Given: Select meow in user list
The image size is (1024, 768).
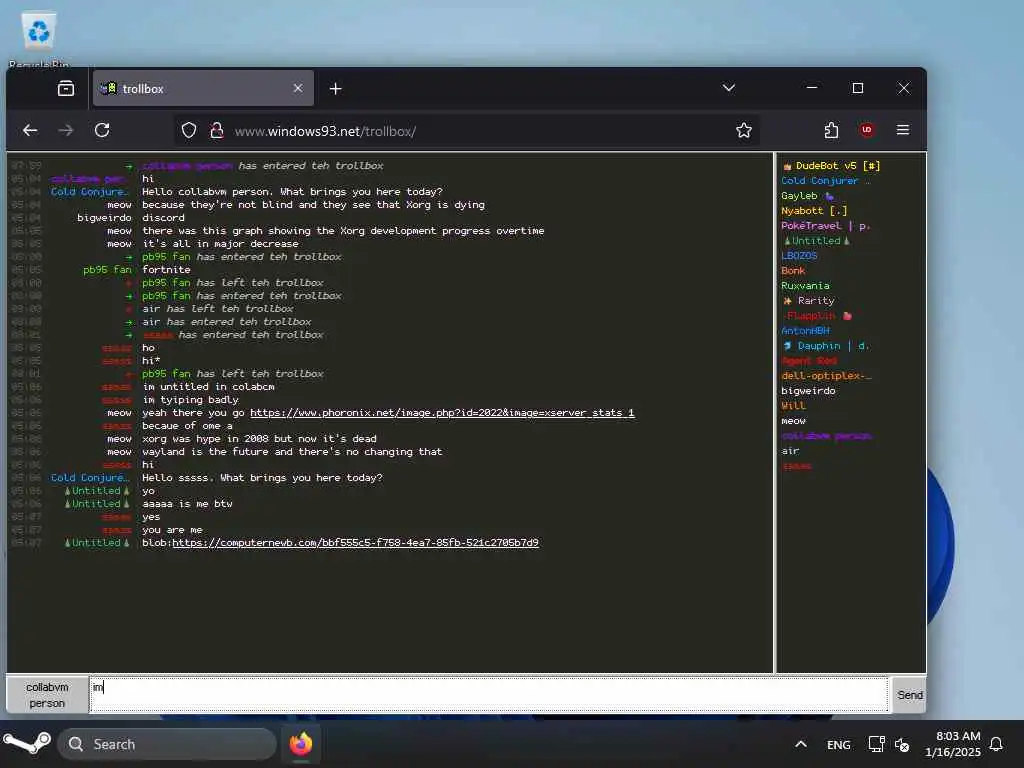Looking at the screenshot, I should pyautogui.click(x=793, y=421).
